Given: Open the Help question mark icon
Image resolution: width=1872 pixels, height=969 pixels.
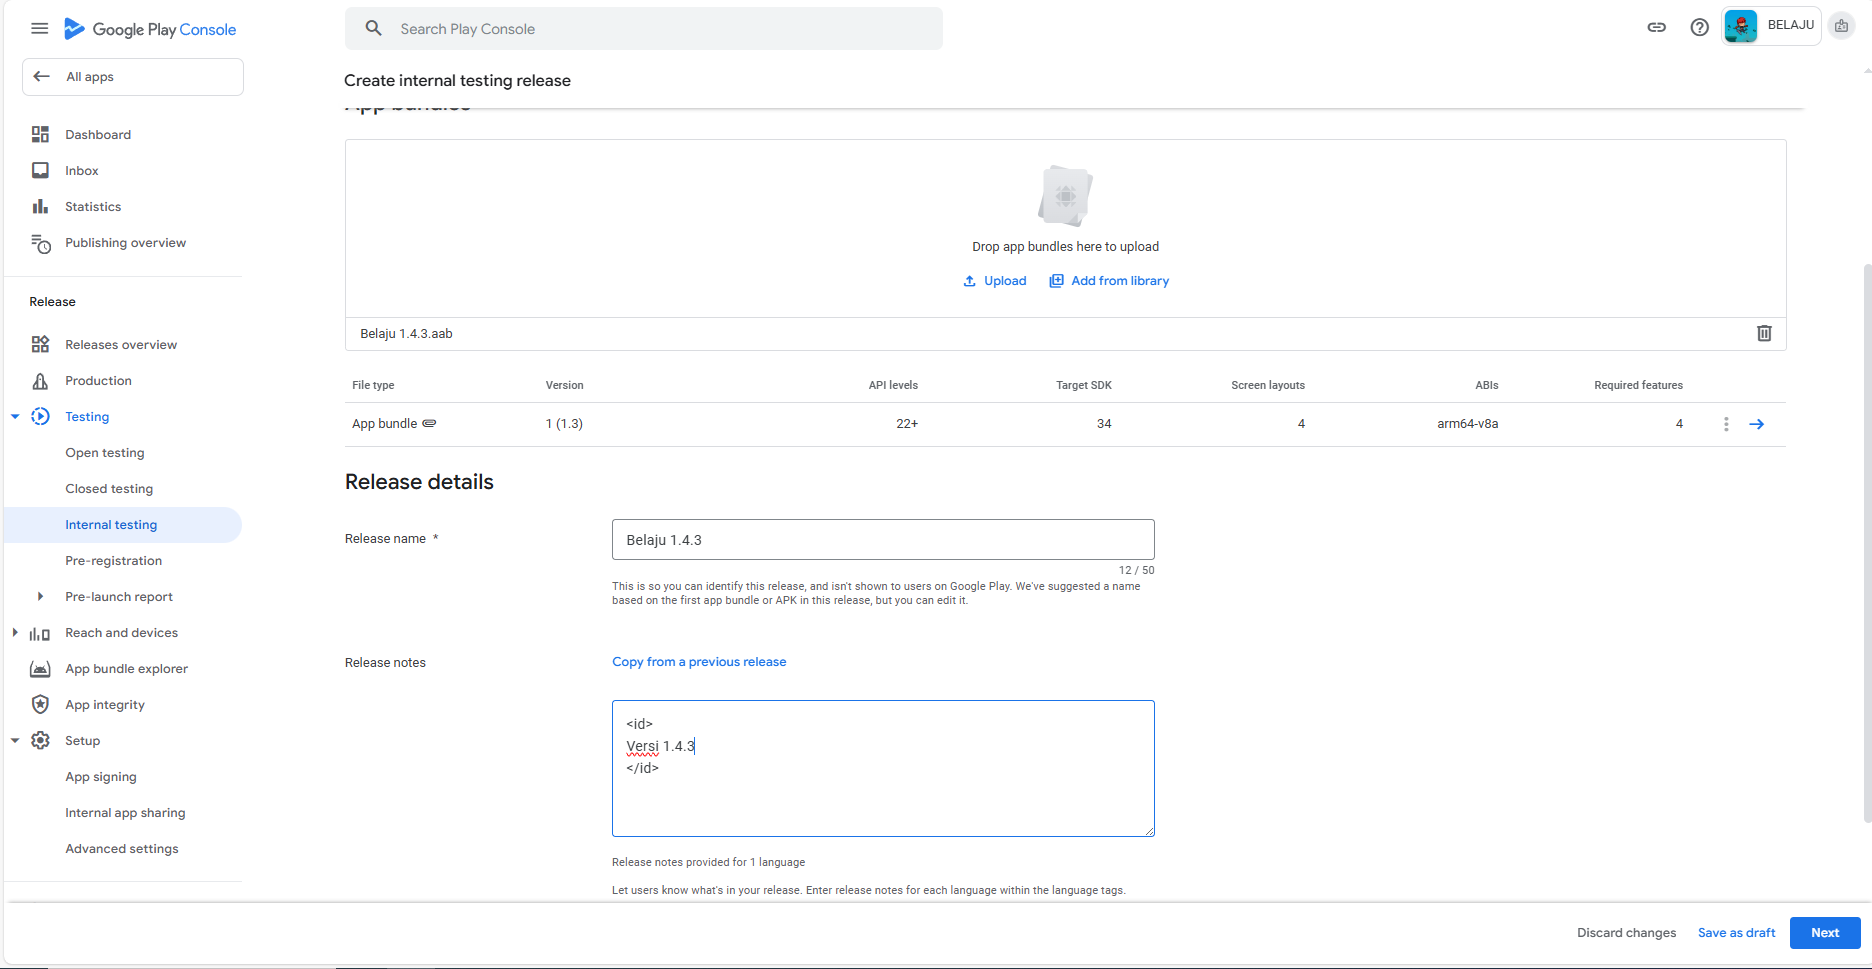Looking at the screenshot, I should [x=1699, y=27].
